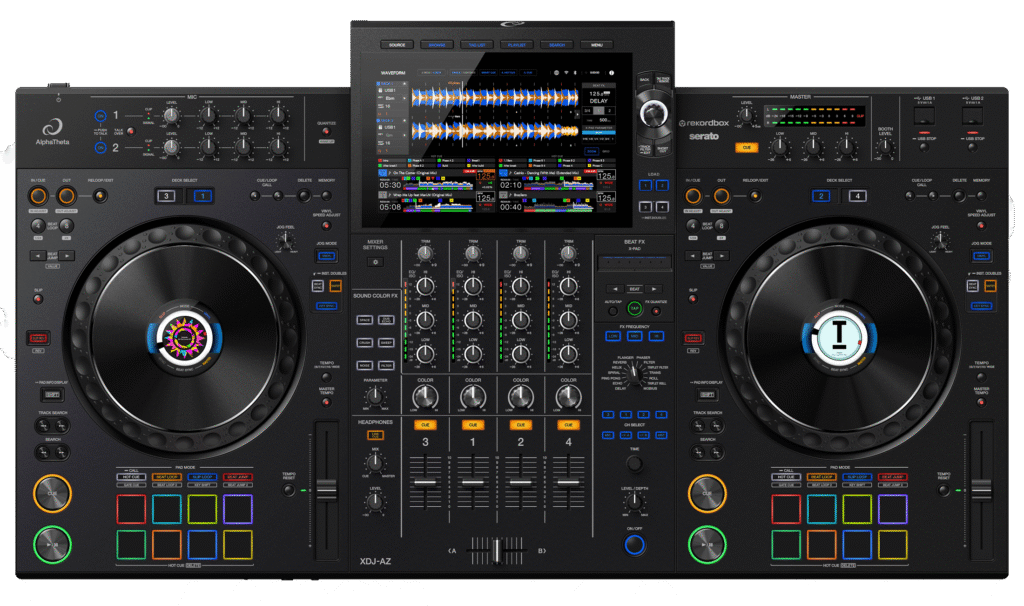Screen dimensions: 1024x606
Task: Select deck 3 on left Deck Select
Action: tap(168, 196)
